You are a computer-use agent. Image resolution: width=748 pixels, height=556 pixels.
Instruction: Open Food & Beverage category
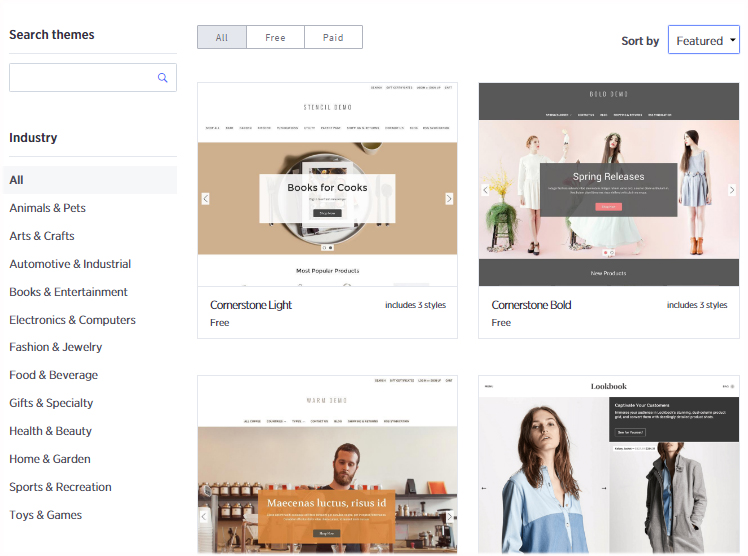point(53,375)
